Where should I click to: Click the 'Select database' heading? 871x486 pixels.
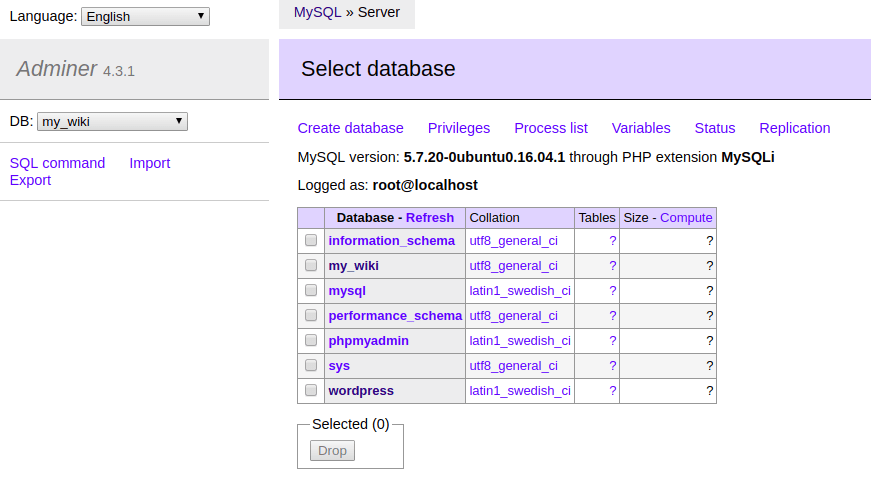point(378,69)
